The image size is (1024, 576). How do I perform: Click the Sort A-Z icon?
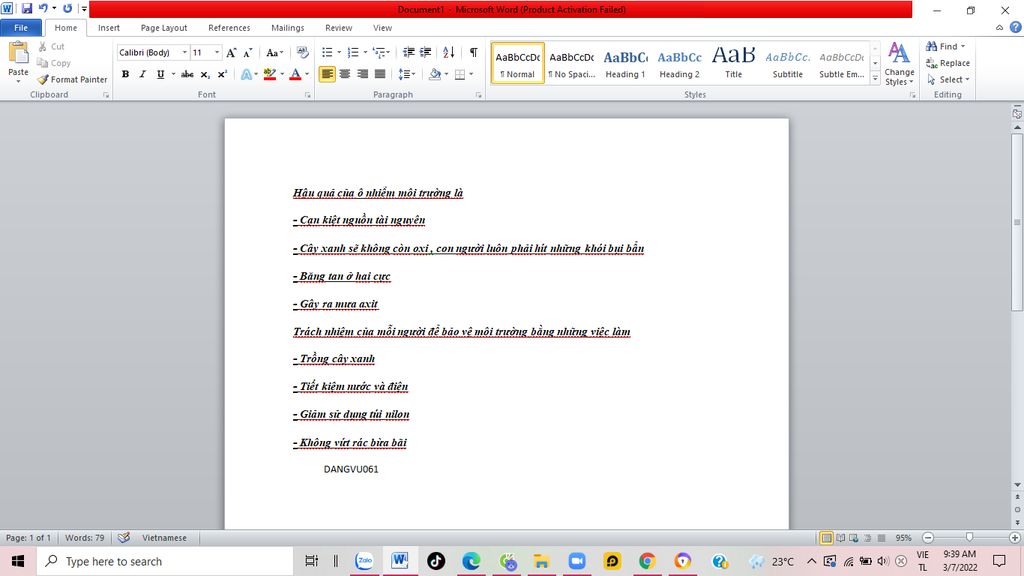449,52
